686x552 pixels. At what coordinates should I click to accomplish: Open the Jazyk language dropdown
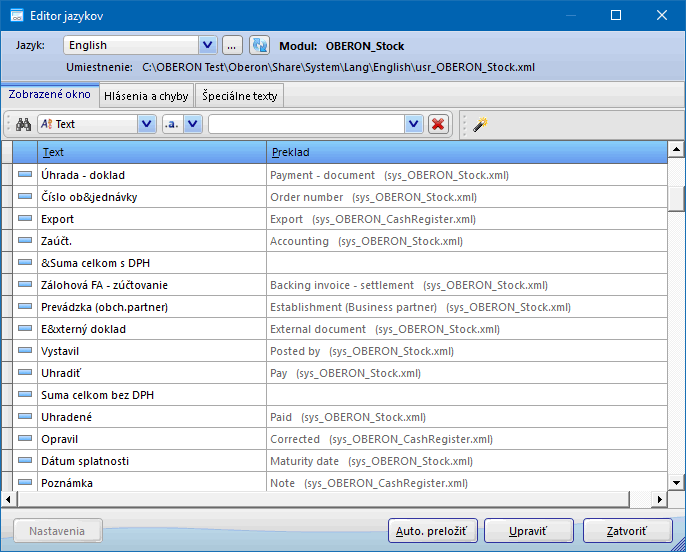207,45
